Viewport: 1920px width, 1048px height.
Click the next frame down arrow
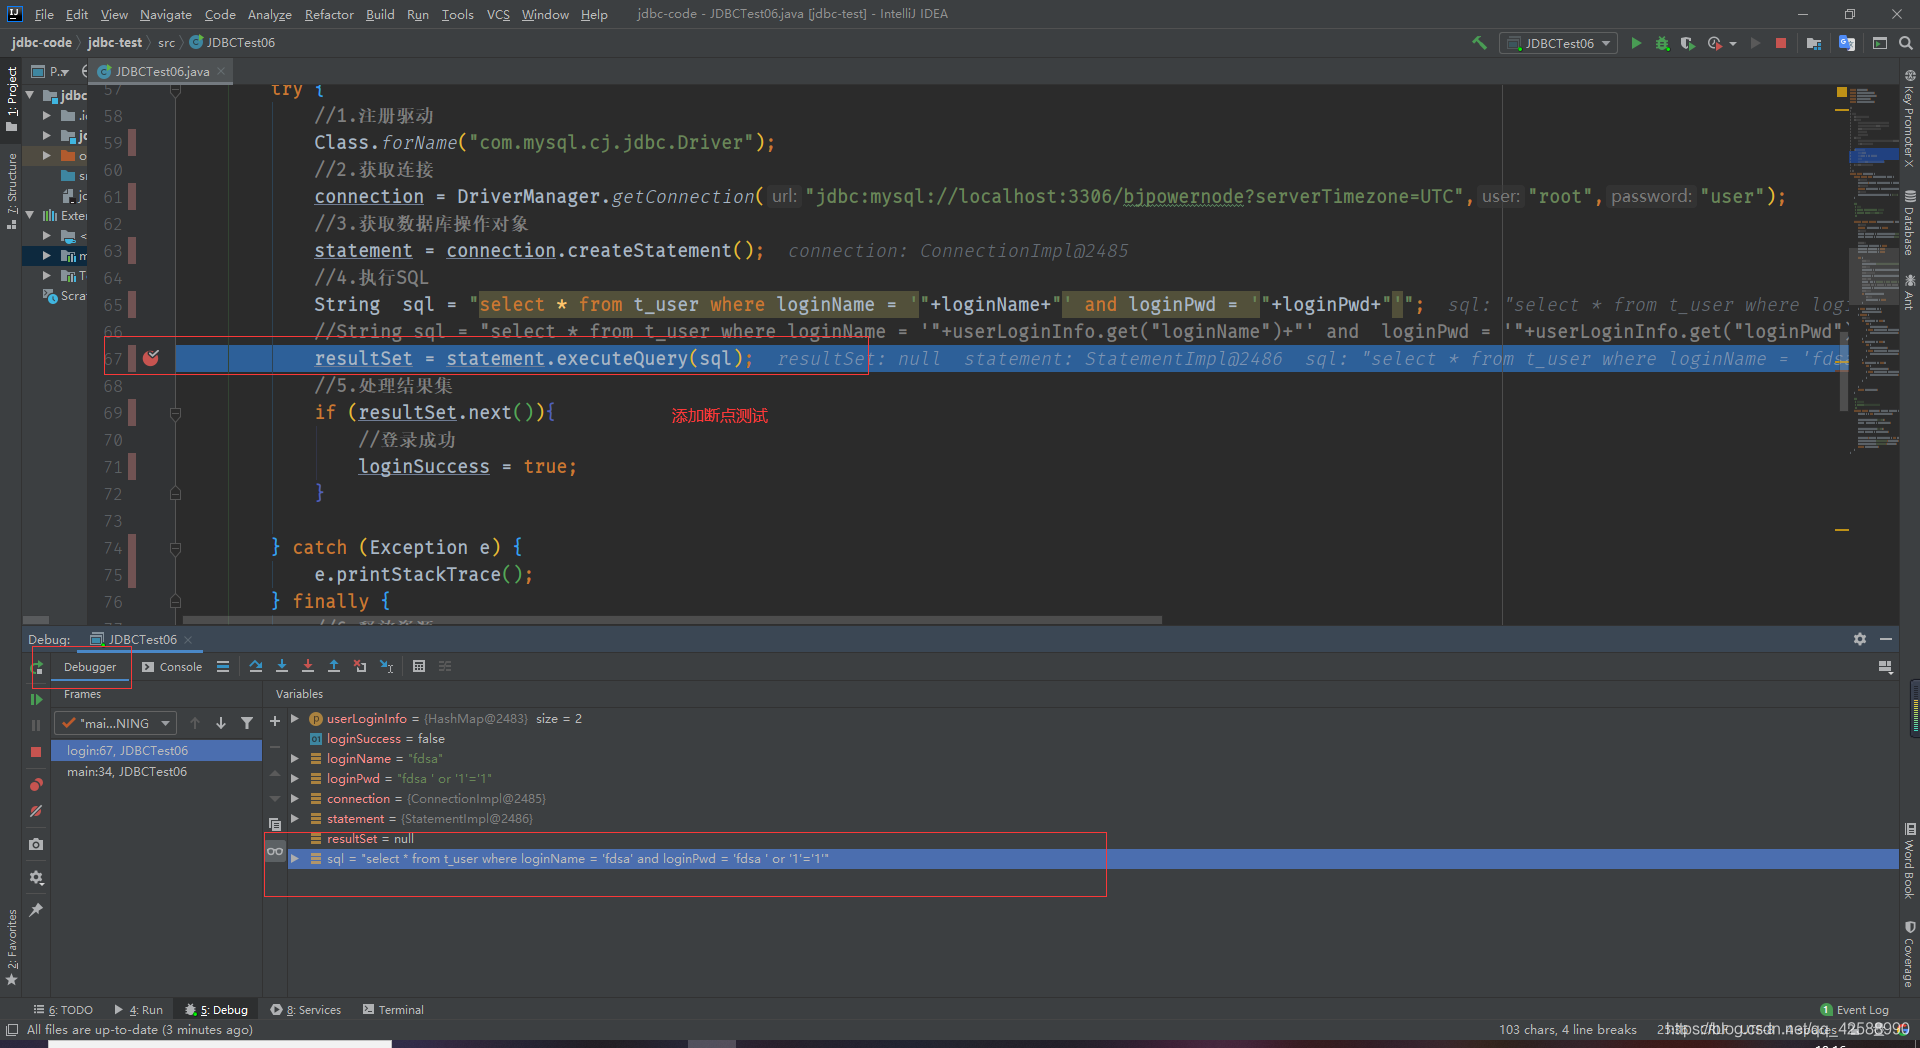pos(221,723)
